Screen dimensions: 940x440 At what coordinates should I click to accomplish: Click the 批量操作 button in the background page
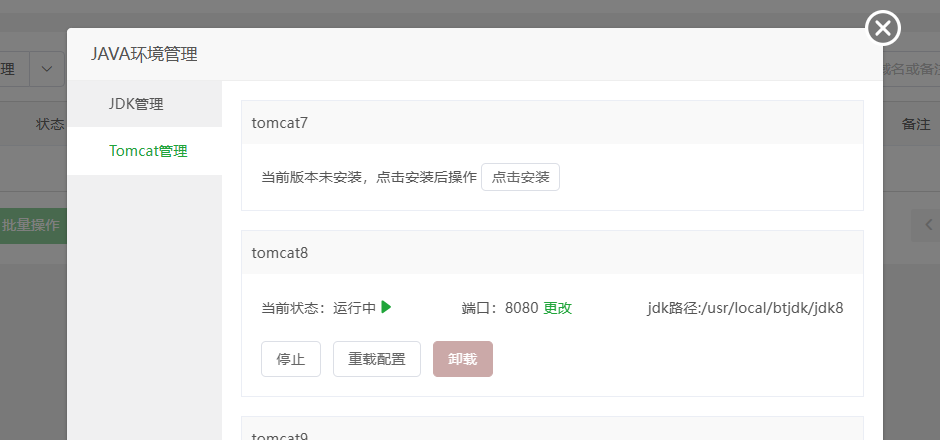[33, 225]
